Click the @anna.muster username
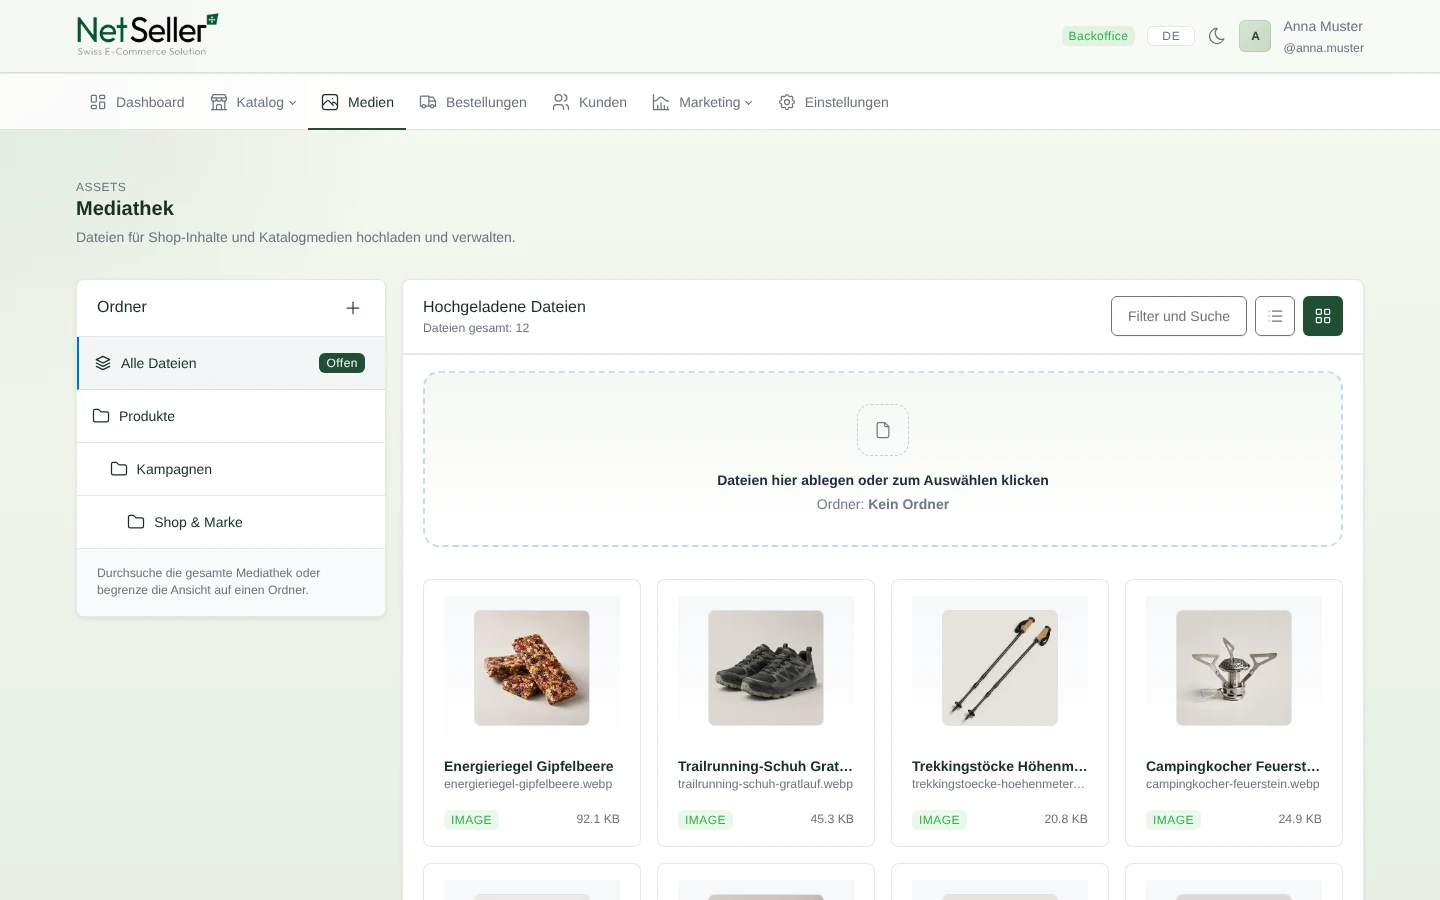The height and width of the screenshot is (900, 1440). (x=1324, y=48)
